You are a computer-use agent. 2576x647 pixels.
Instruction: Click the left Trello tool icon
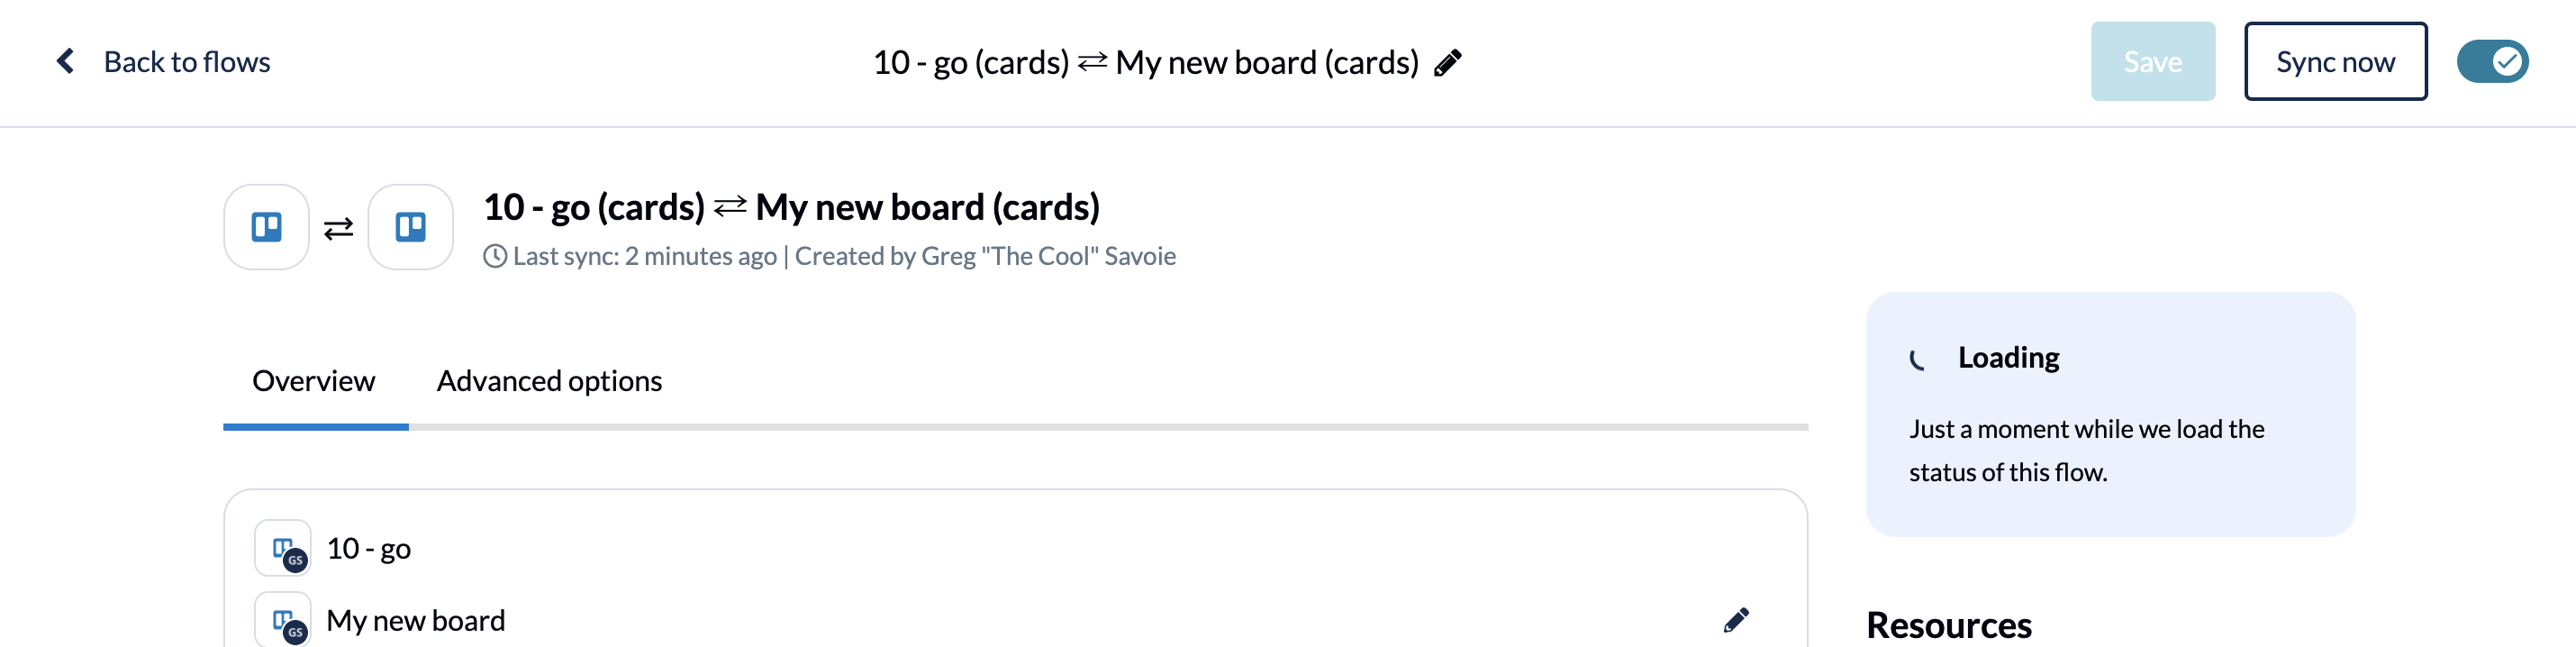coord(266,227)
